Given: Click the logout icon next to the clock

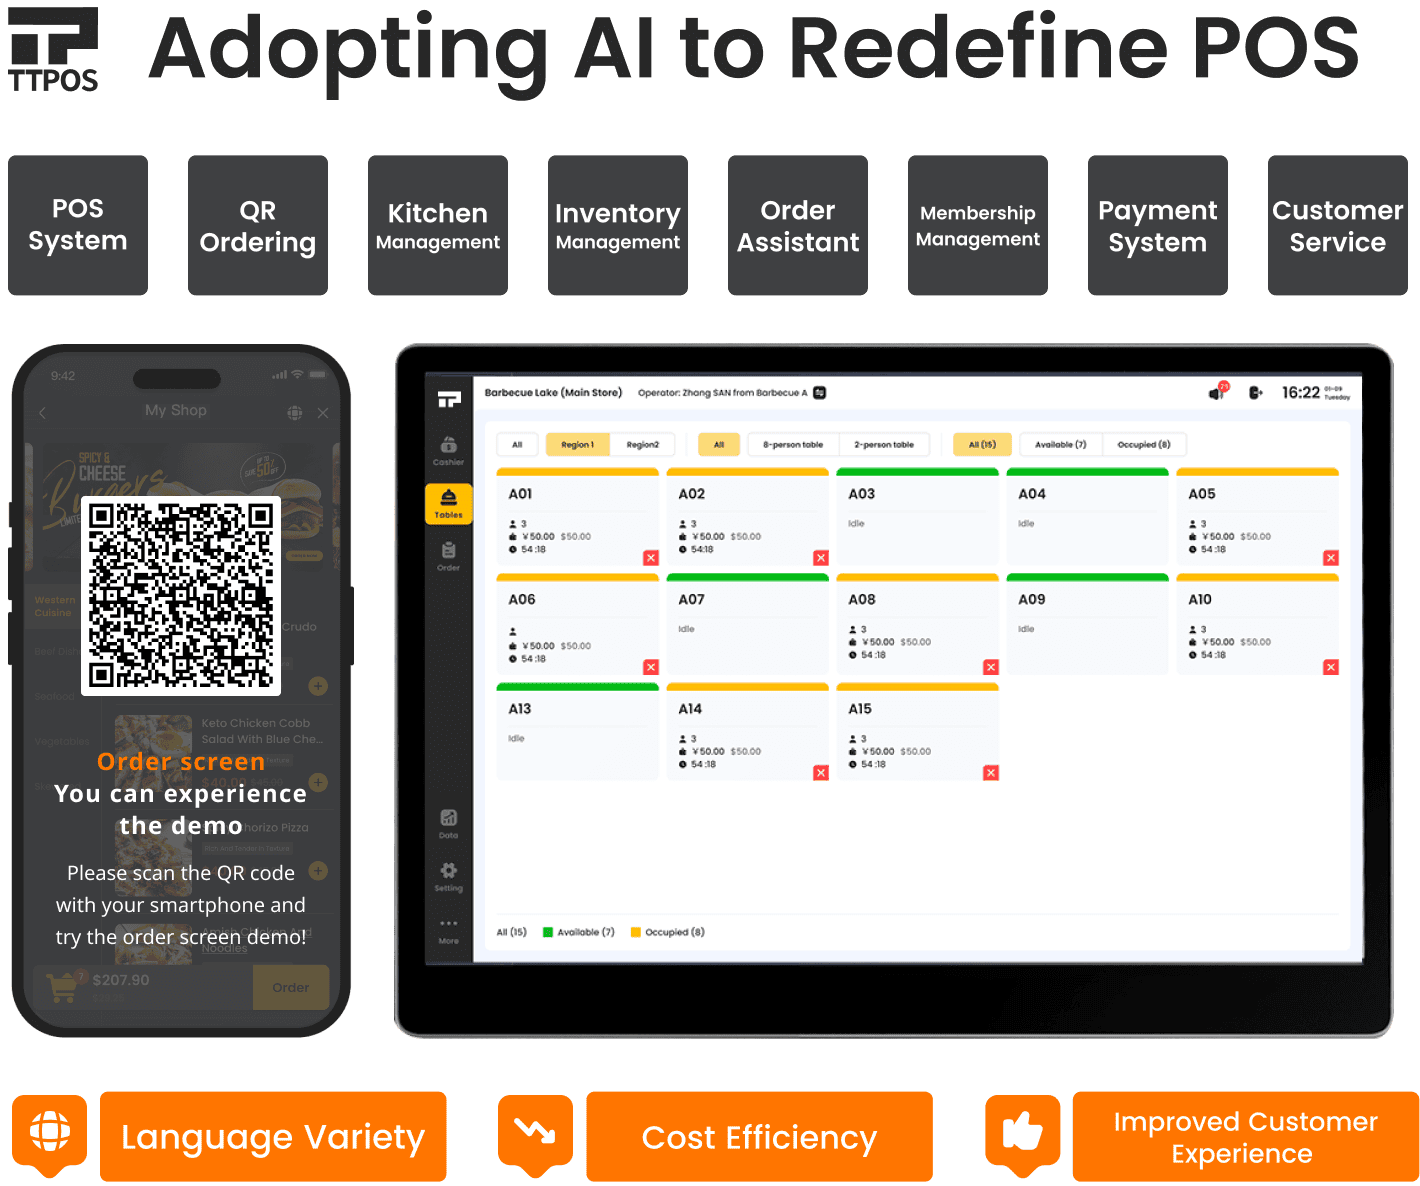Looking at the screenshot, I should click(1256, 393).
